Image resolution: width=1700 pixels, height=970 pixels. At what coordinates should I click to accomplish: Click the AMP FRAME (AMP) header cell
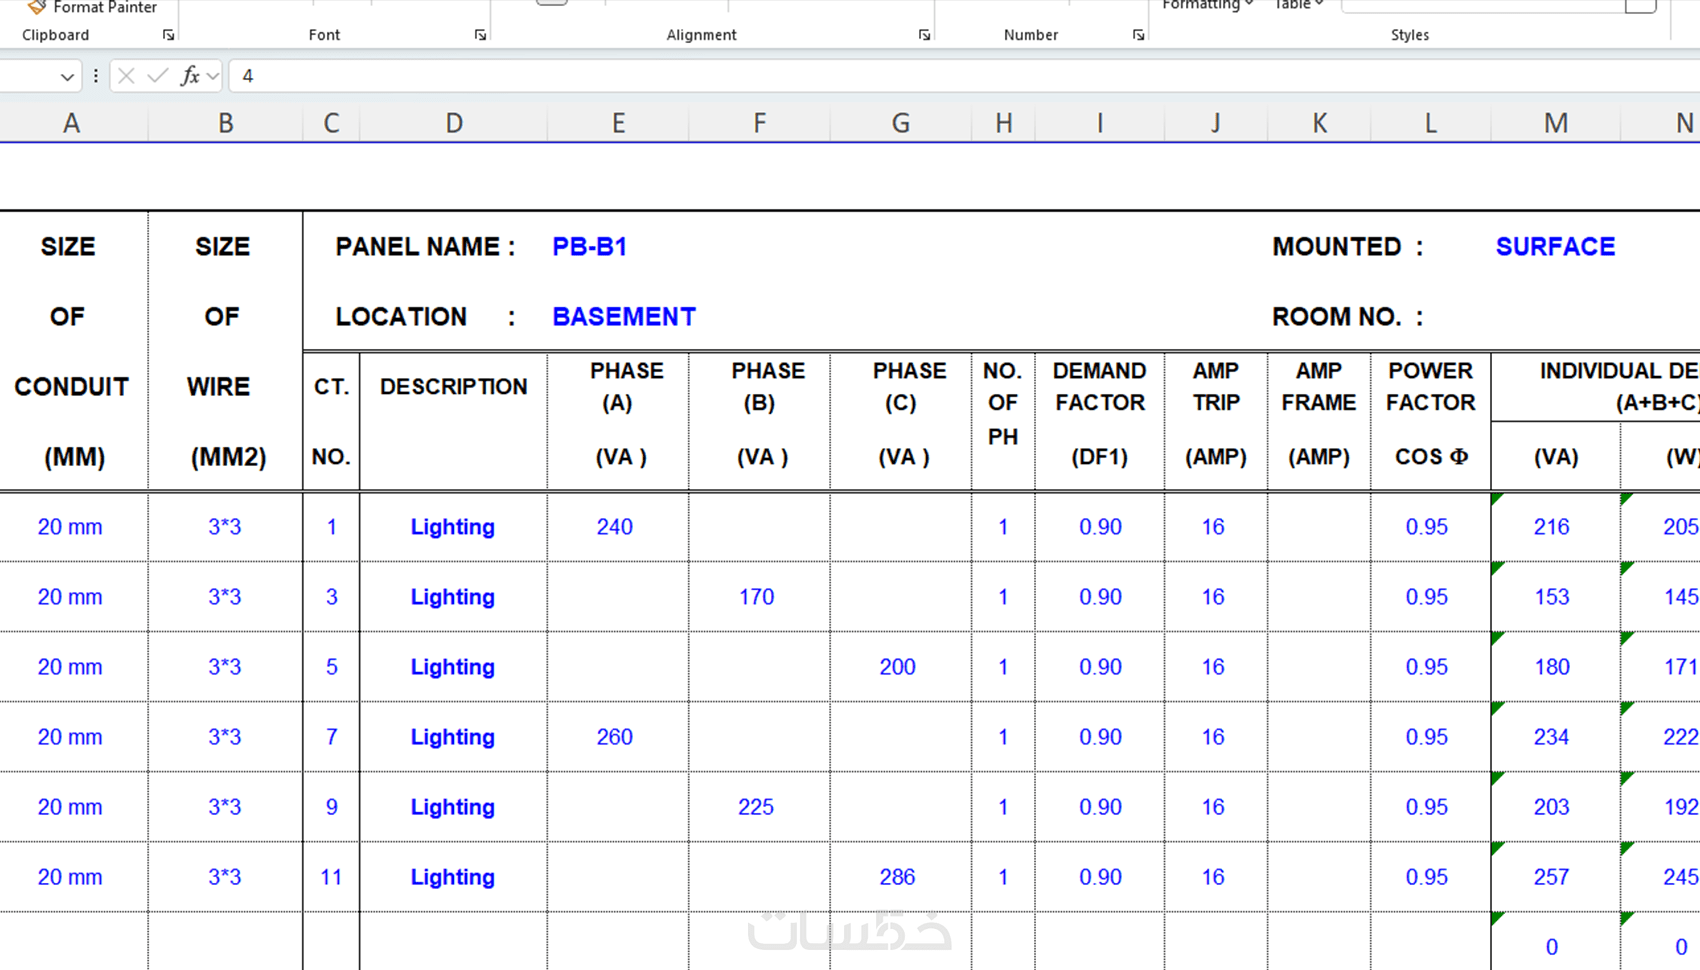point(1319,421)
